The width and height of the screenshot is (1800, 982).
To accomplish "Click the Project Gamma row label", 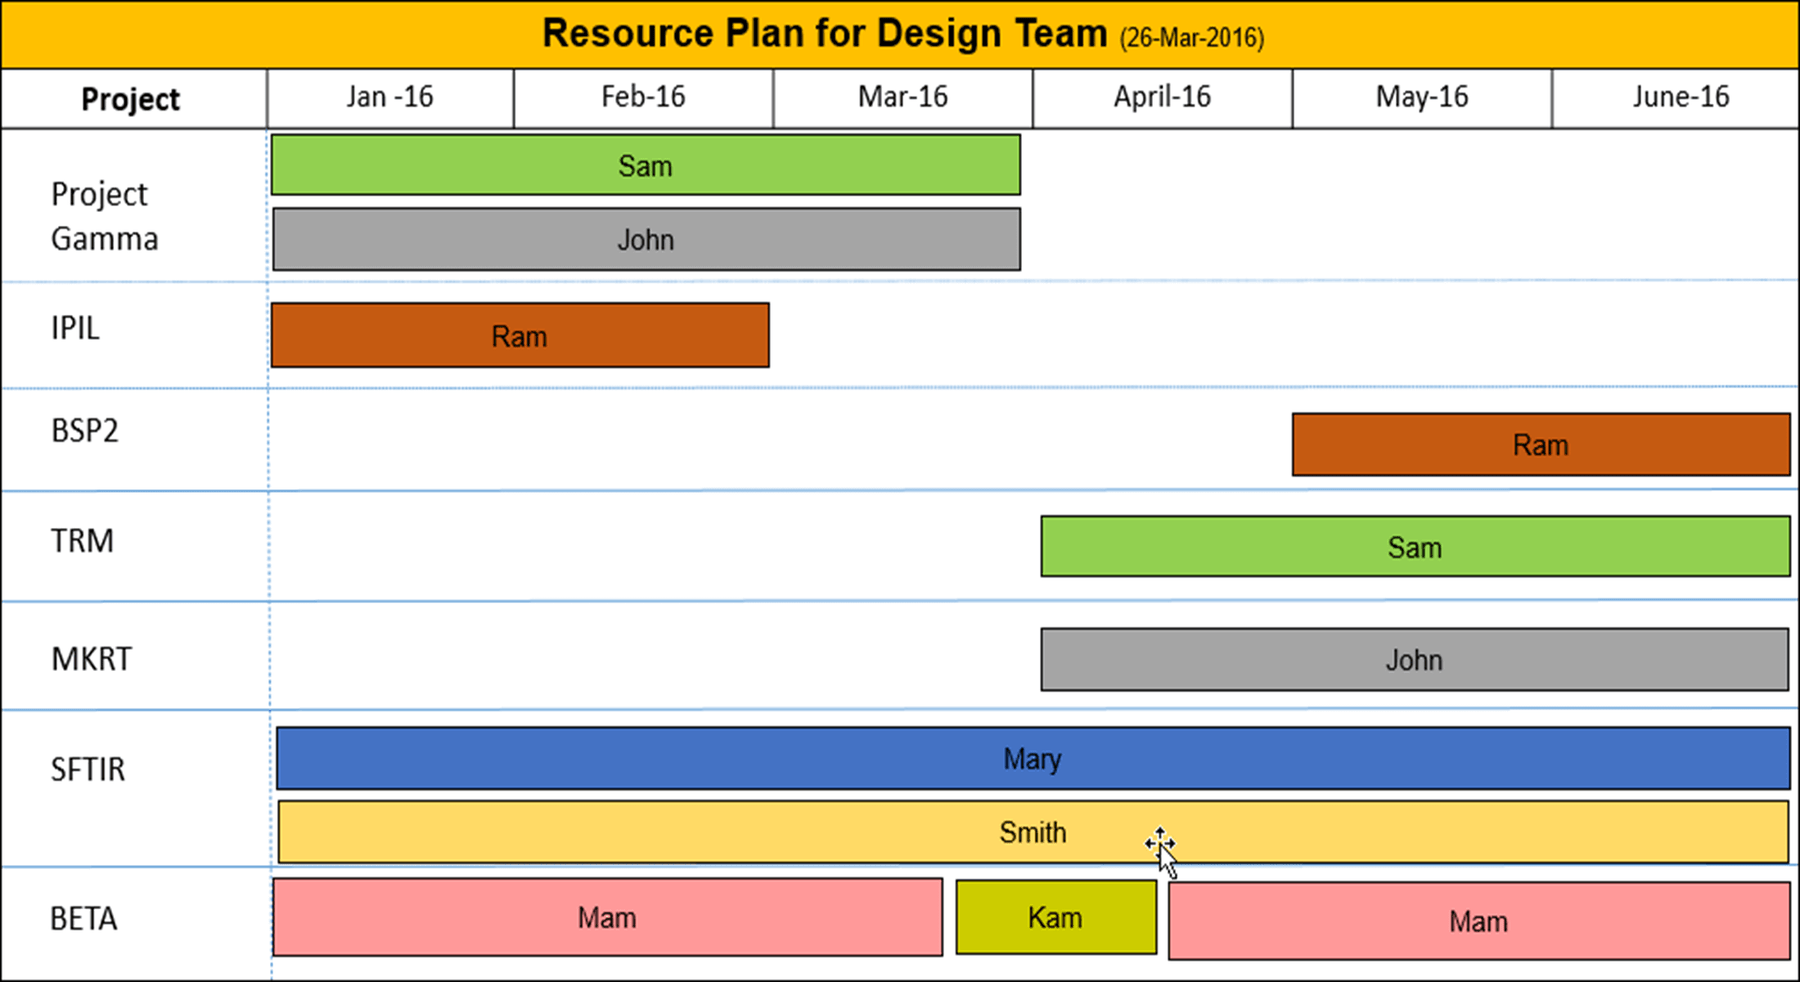I will tap(104, 216).
